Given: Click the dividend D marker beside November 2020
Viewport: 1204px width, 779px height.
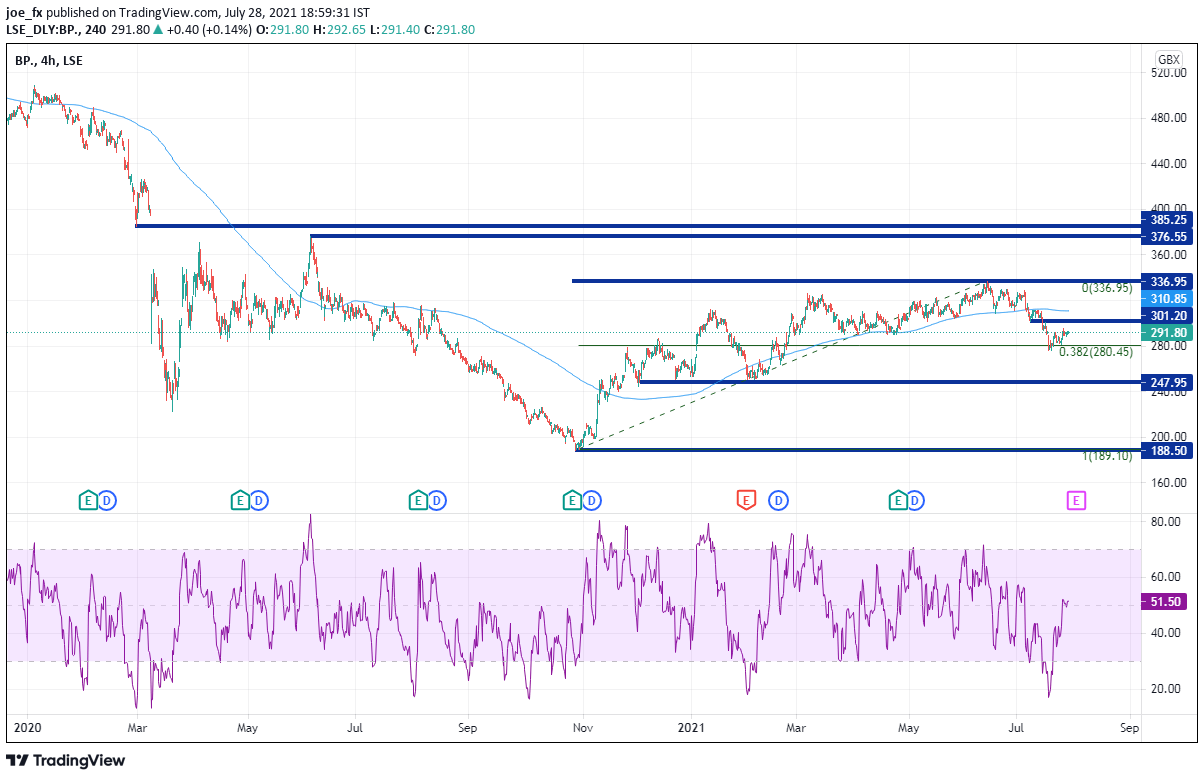Looking at the screenshot, I should coord(591,499).
